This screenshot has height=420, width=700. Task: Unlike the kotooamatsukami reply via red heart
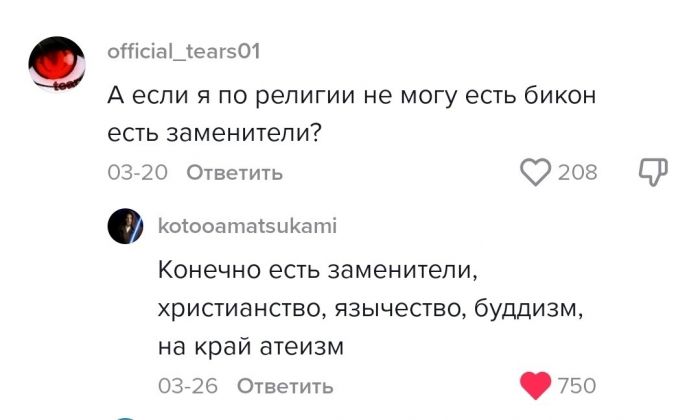click(537, 385)
